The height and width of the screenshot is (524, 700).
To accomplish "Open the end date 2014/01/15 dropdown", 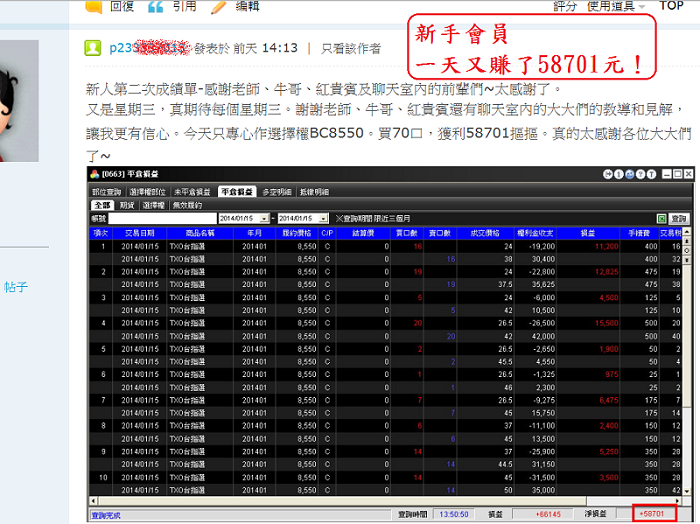I will [324, 218].
